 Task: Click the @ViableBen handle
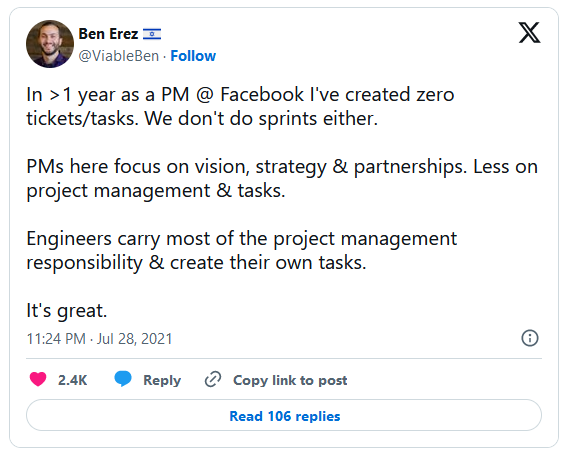[118, 56]
